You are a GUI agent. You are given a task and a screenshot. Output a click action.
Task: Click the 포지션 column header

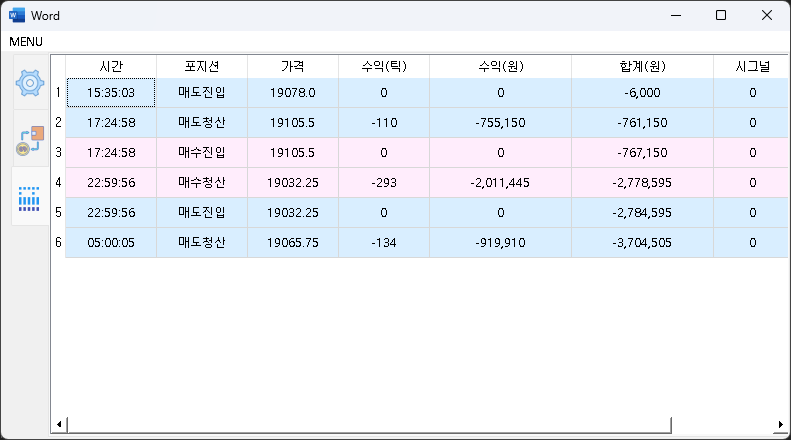pos(201,66)
